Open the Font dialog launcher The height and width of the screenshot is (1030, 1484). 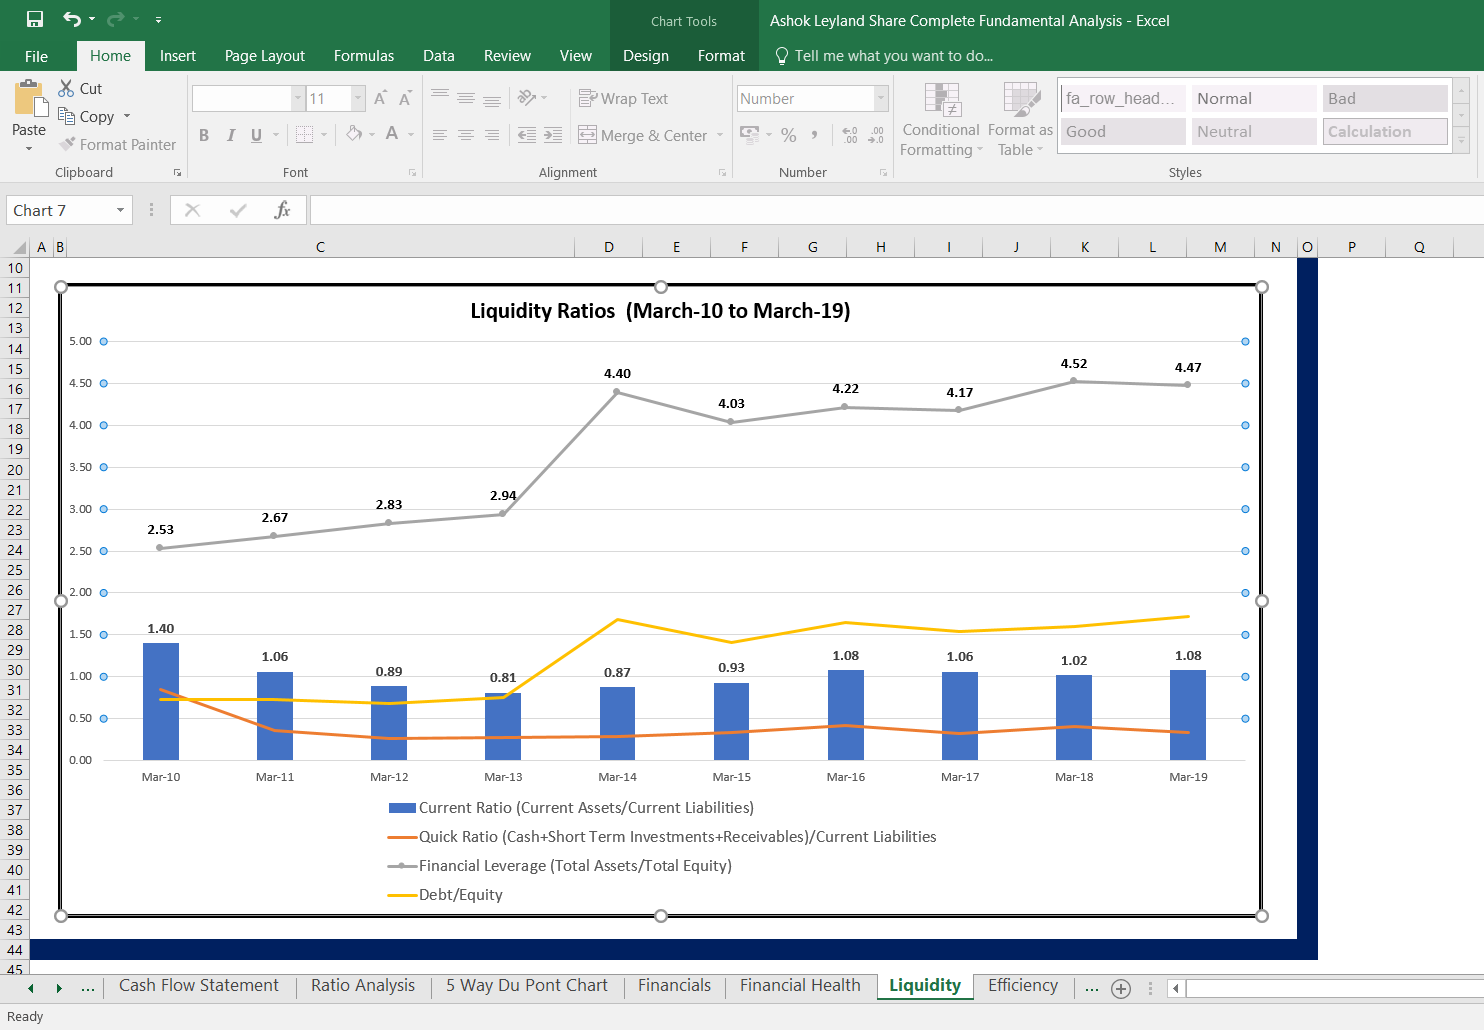click(x=412, y=173)
